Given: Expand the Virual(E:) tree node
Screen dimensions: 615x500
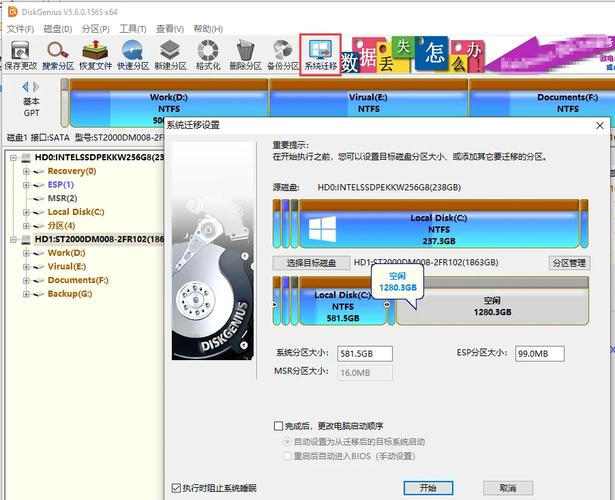Looking at the screenshot, I should 26,267.
